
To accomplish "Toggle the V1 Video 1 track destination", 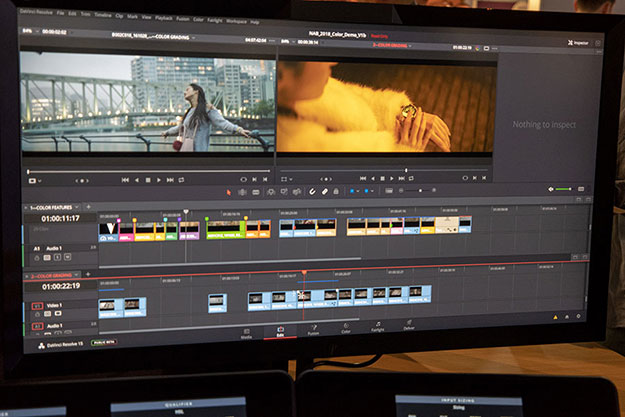I will [x=37, y=306].
